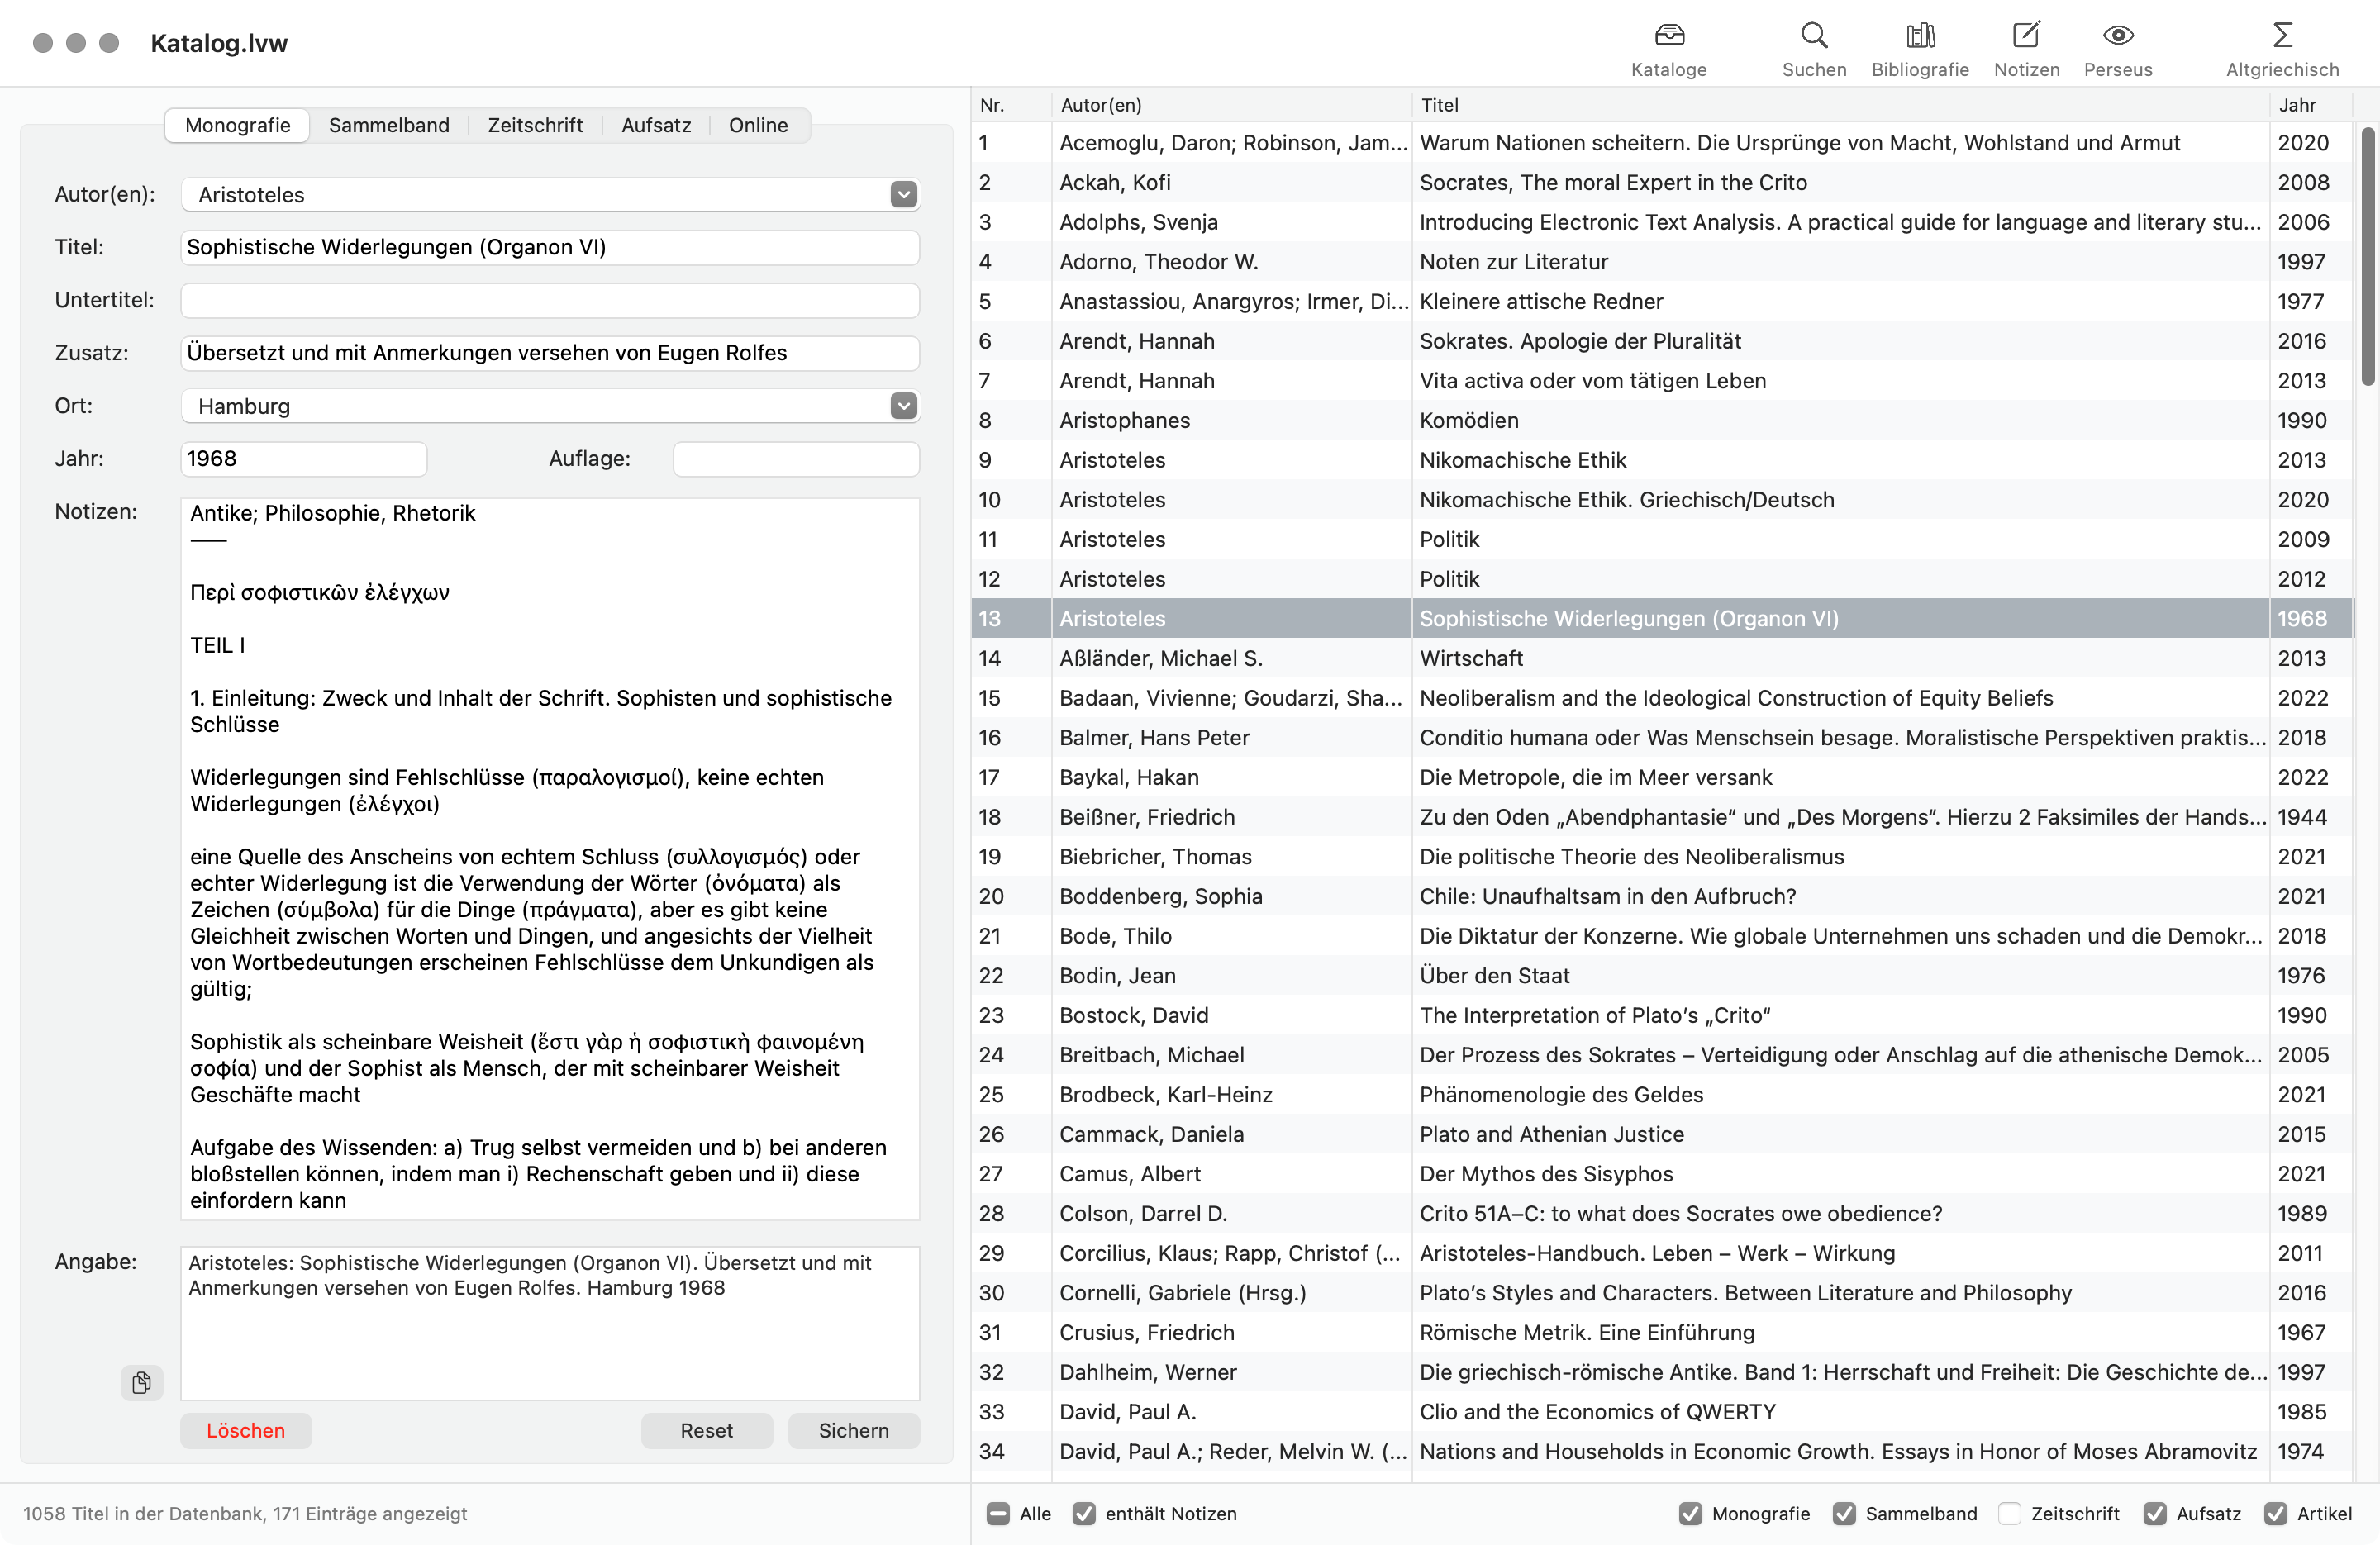The height and width of the screenshot is (1545, 2380).
Task: Switch to the Zeitschrift tab
Action: 535,125
